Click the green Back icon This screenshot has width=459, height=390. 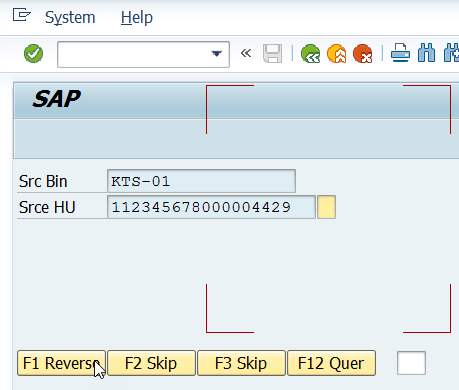pyautogui.click(x=310, y=53)
